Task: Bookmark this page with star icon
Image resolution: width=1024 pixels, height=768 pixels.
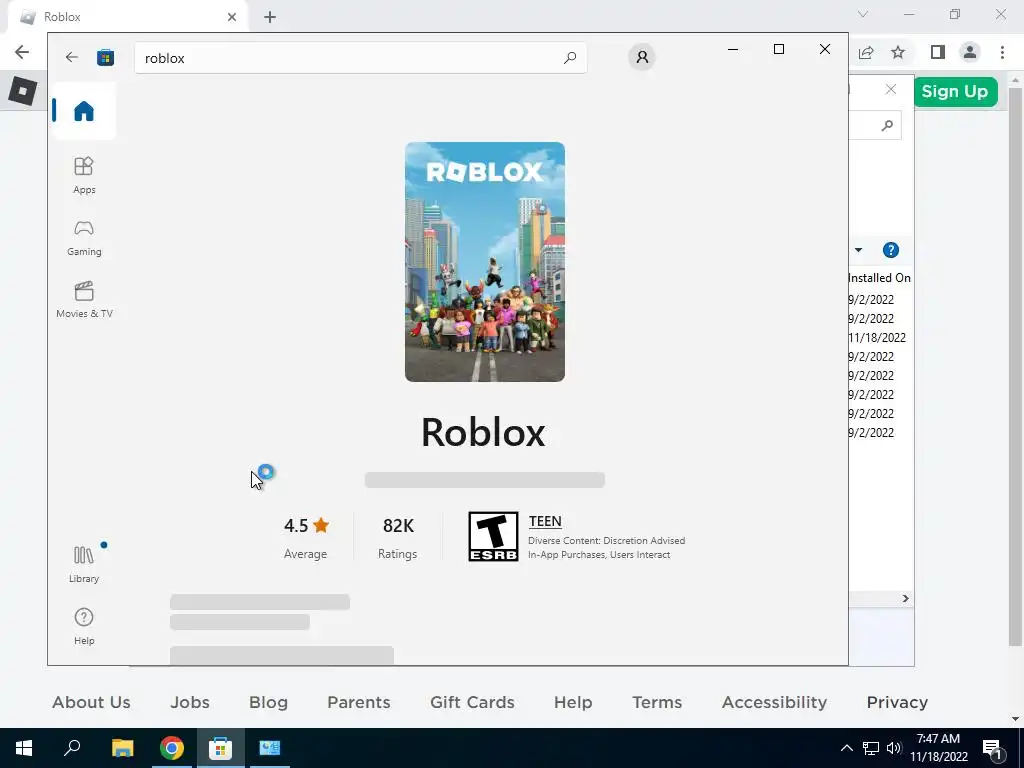Action: point(898,52)
